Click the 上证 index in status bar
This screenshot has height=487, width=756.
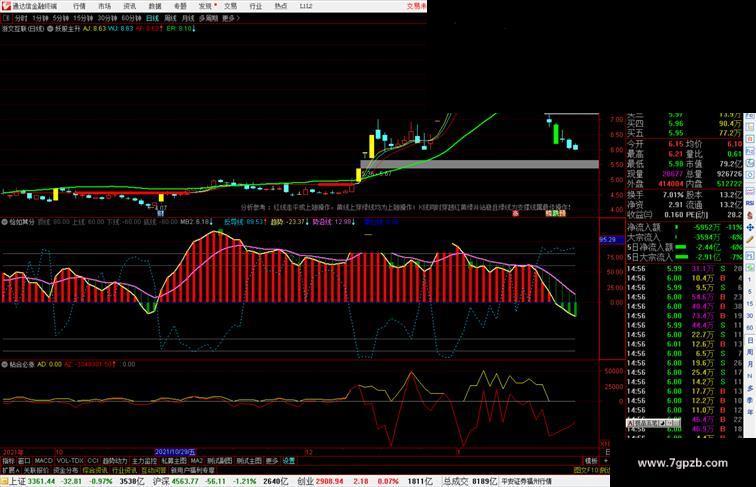coord(18,481)
